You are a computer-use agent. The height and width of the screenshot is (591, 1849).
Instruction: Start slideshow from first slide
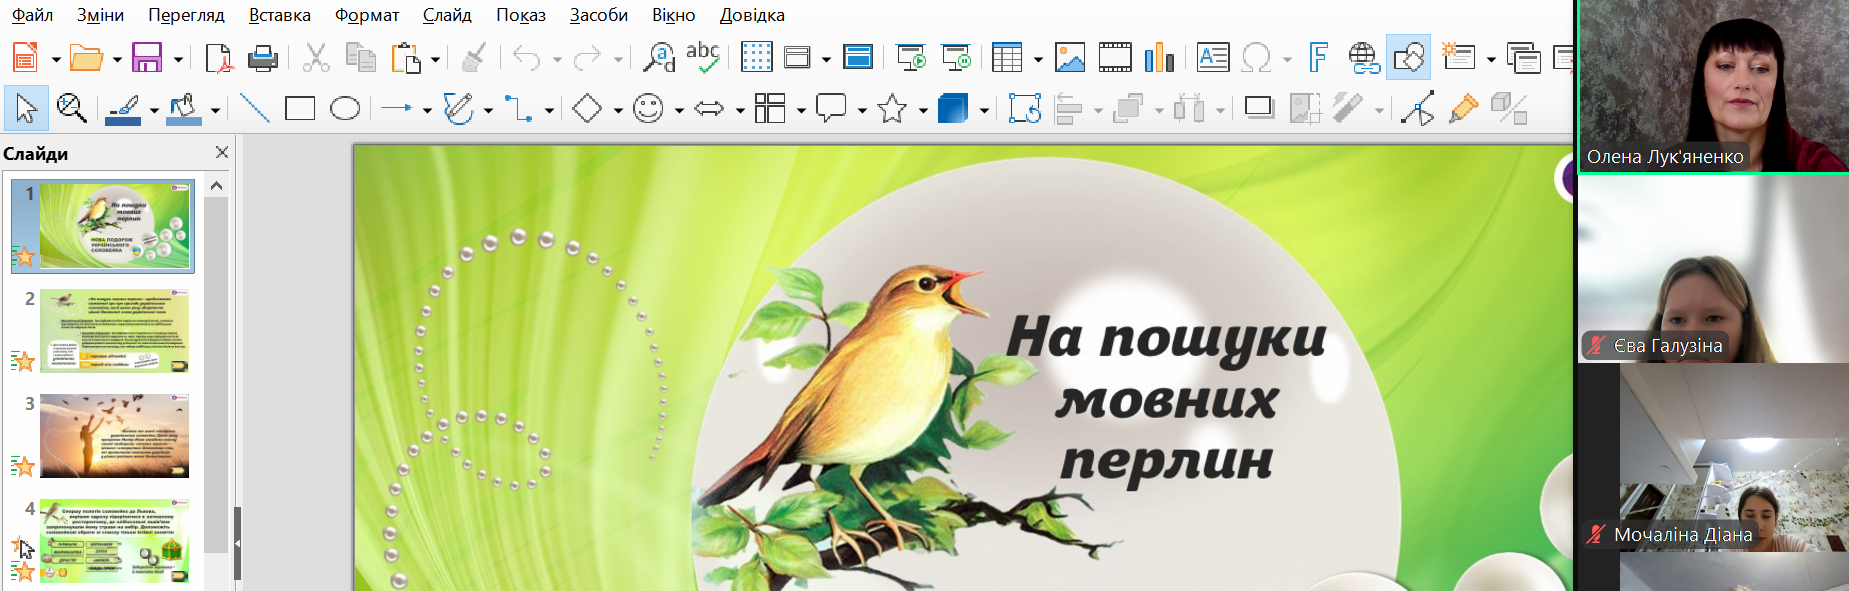pyautogui.click(x=911, y=58)
